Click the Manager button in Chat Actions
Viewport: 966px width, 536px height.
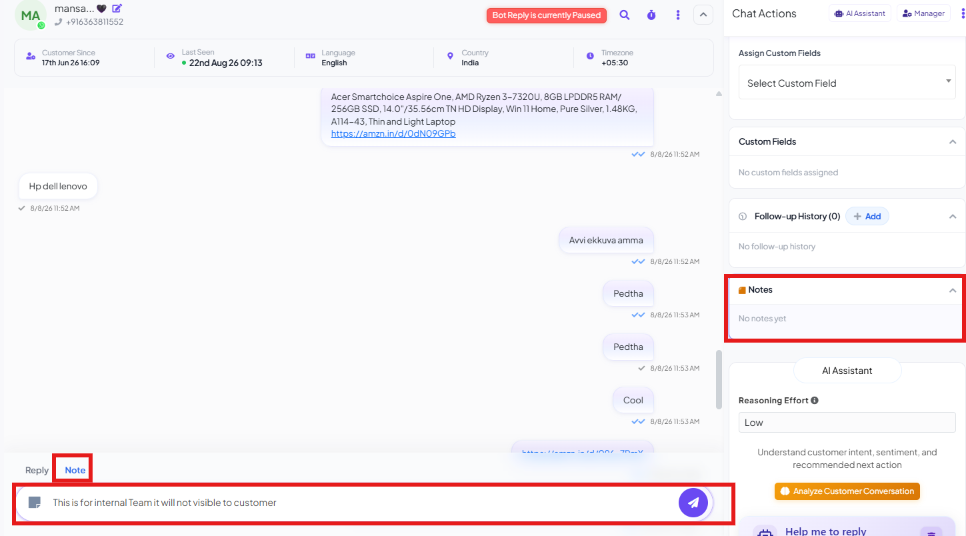pyautogui.click(x=923, y=14)
